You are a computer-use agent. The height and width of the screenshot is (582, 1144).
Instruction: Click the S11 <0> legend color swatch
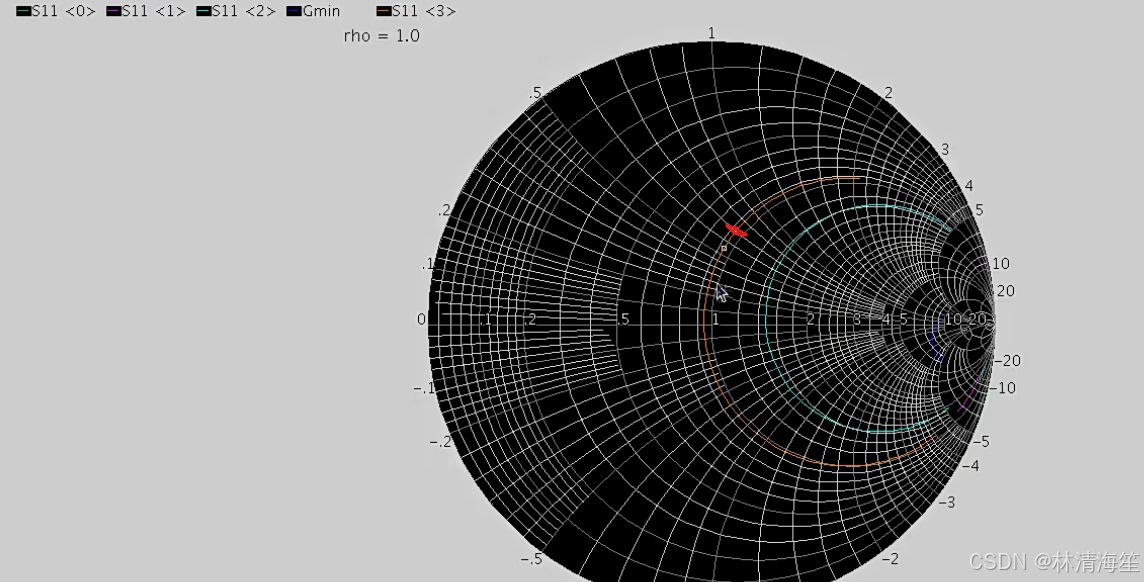23,12
